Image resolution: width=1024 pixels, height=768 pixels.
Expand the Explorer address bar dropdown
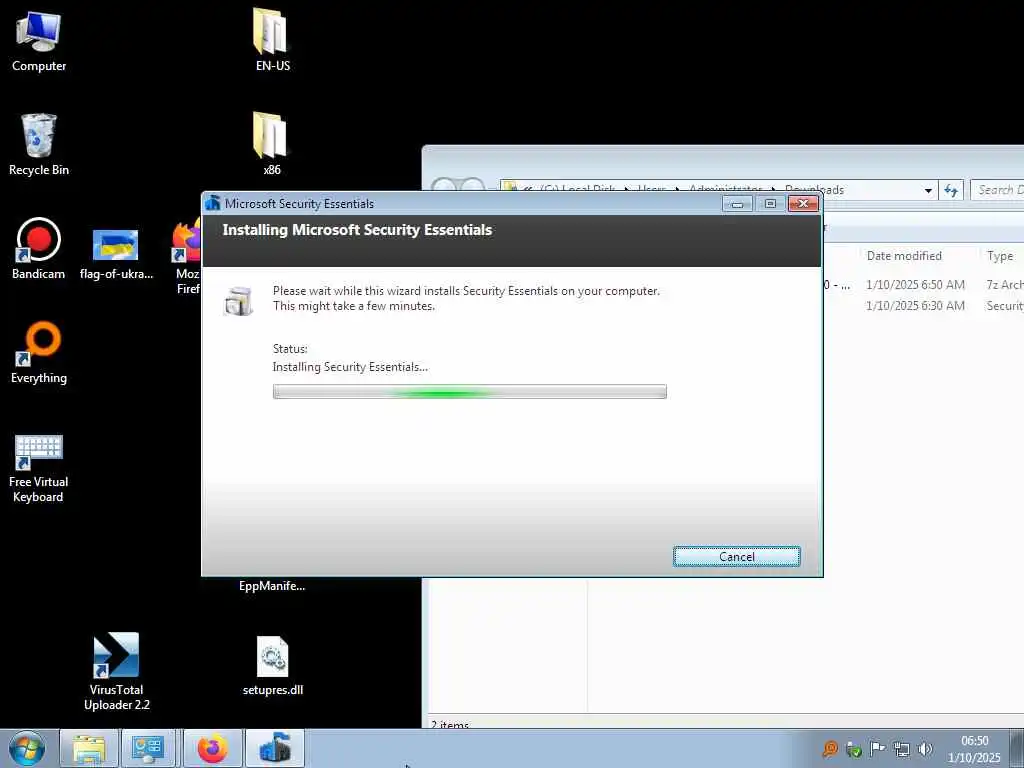click(928, 191)
